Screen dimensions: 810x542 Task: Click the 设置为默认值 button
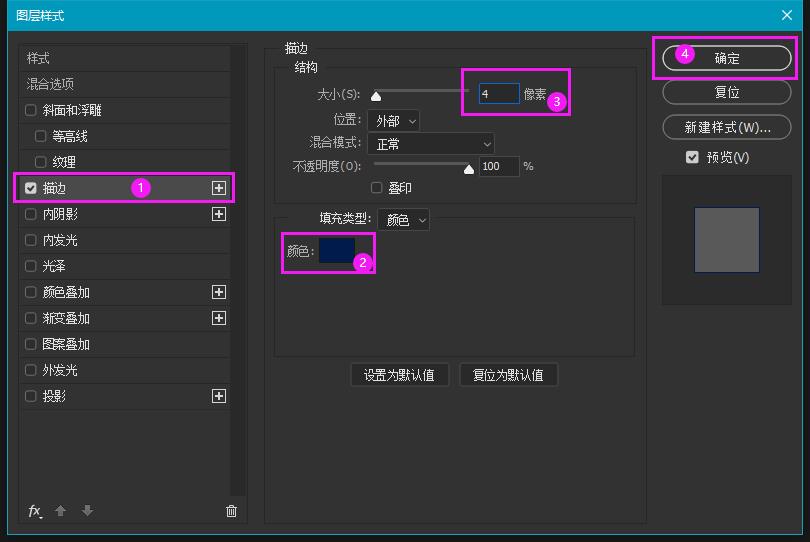click(x=399, y=375)
